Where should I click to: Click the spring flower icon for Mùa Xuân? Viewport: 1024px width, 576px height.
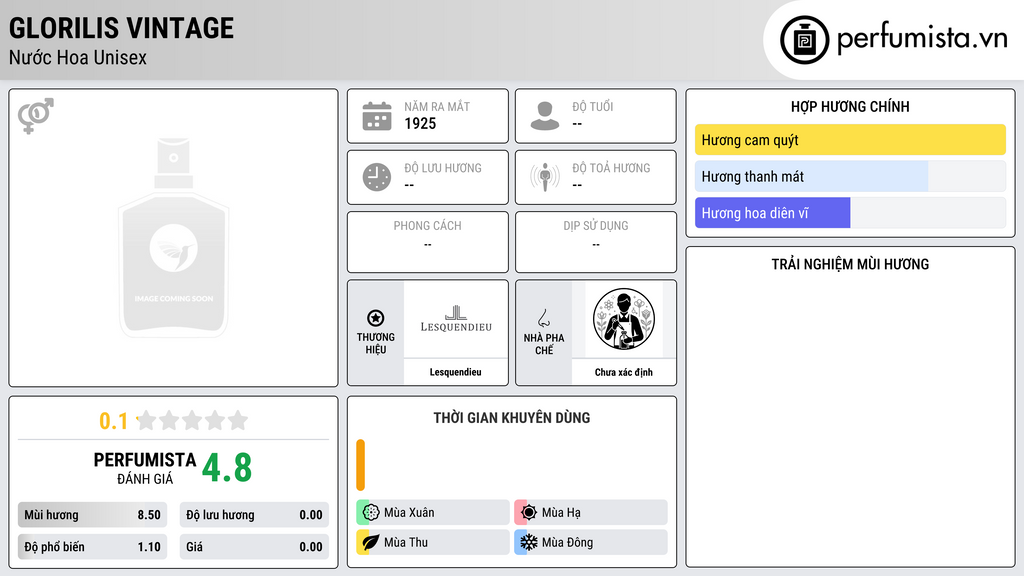(x=371, y=513)
